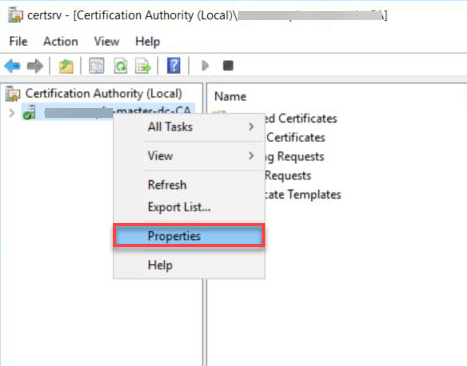Screen dimensions: 467x366
Task: Choose Refresh from the context menu
Action: point(189,185)
